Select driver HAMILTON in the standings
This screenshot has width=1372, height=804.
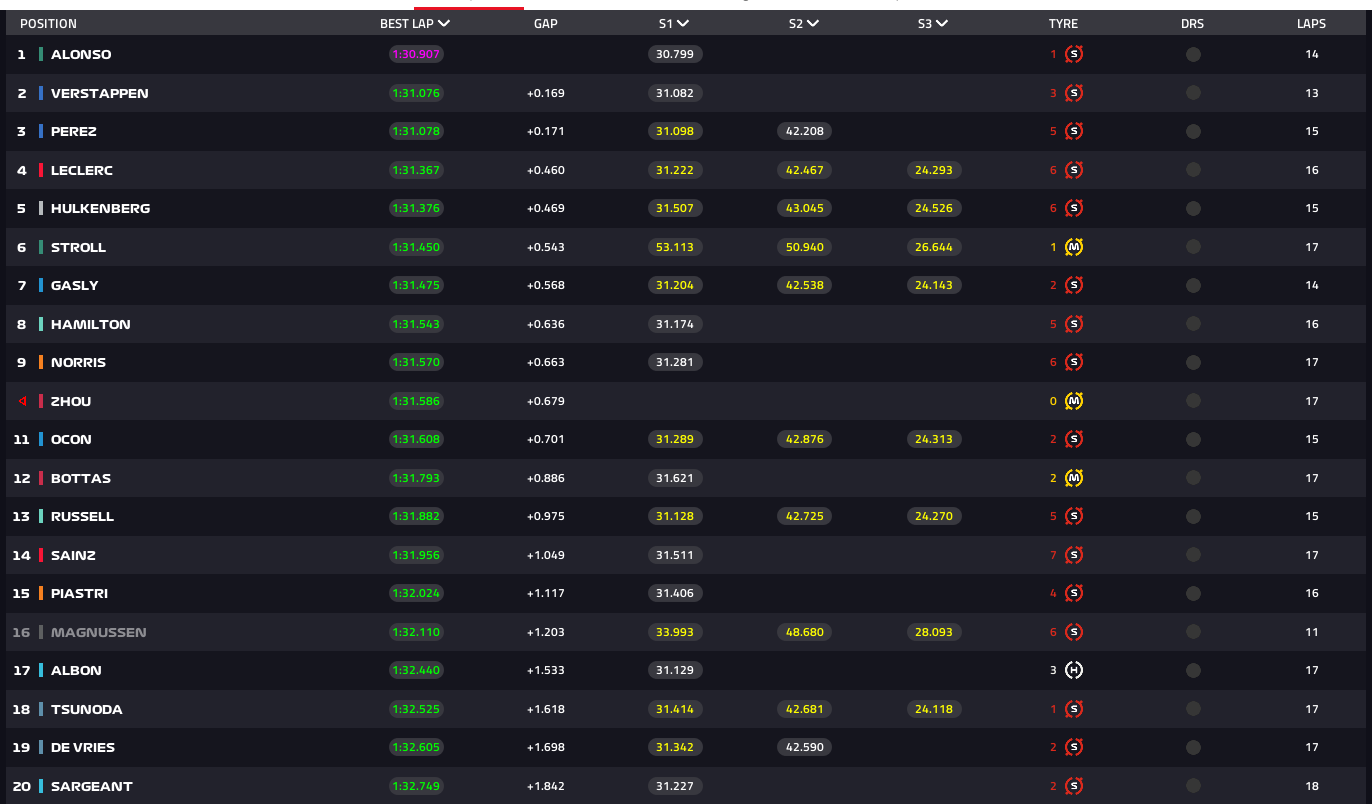tap(91, 324)
